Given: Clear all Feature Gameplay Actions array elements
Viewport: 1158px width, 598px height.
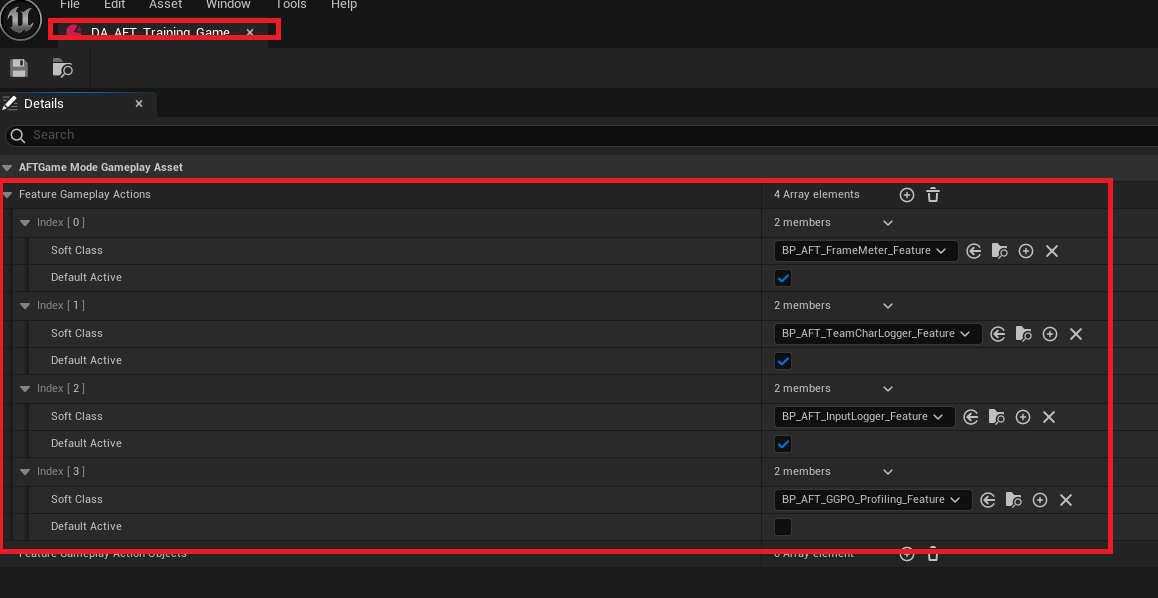Looking at the screenshot, I should [932, 194].
